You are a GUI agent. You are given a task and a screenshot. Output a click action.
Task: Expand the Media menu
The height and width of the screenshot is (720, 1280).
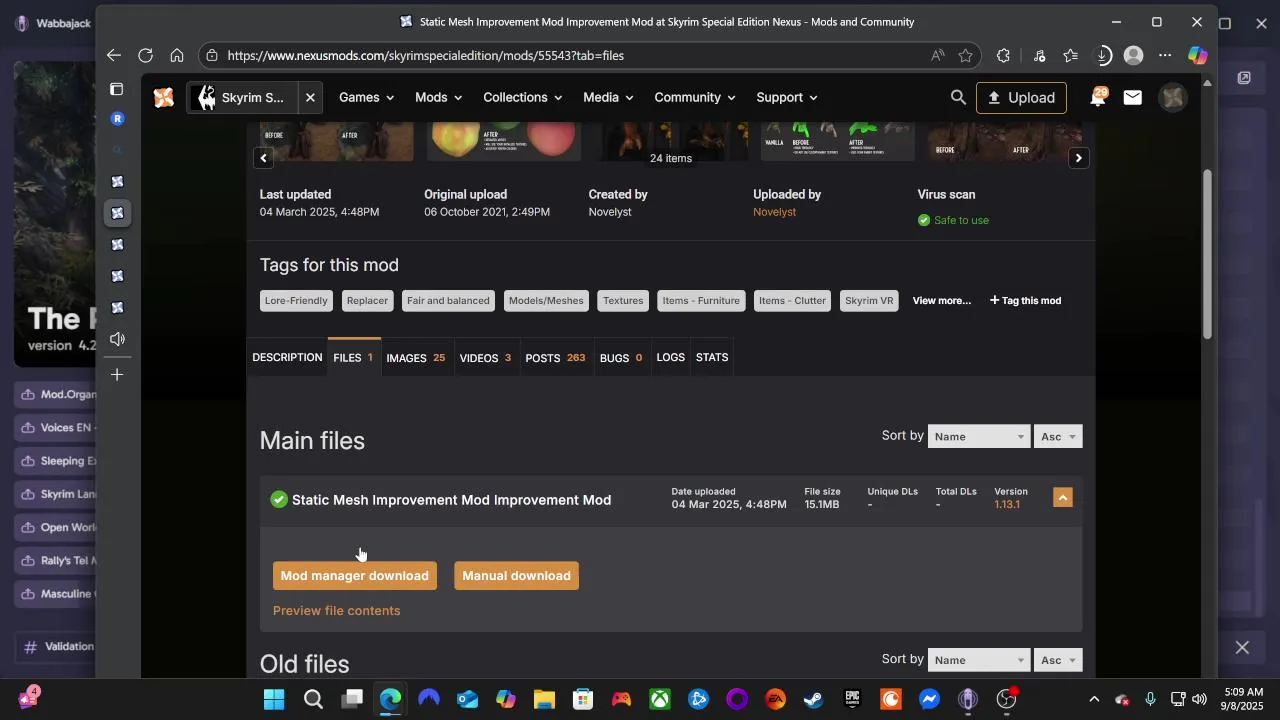(x=608, y=97)
